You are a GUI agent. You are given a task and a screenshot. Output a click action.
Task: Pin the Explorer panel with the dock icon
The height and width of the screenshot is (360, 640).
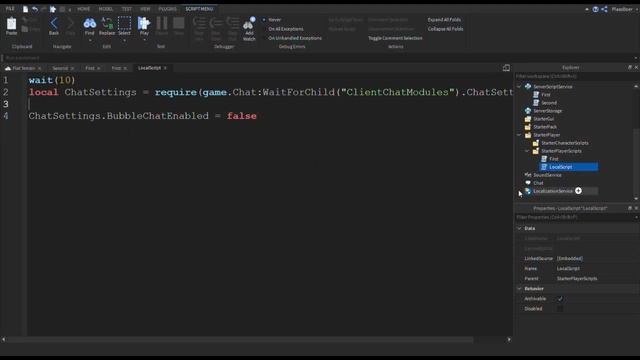630,67
